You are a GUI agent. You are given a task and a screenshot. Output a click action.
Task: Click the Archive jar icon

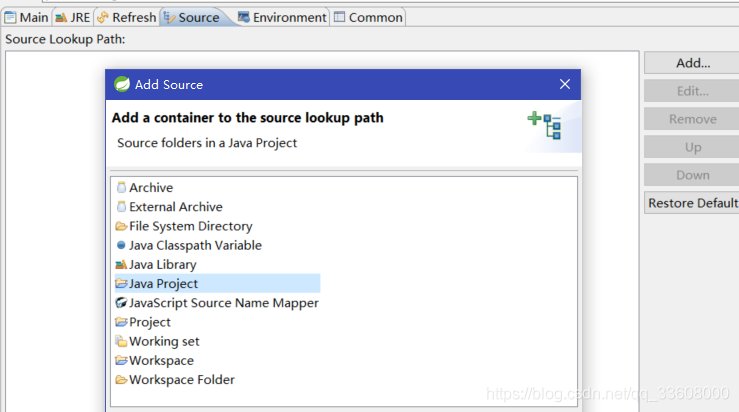[121, 188]
